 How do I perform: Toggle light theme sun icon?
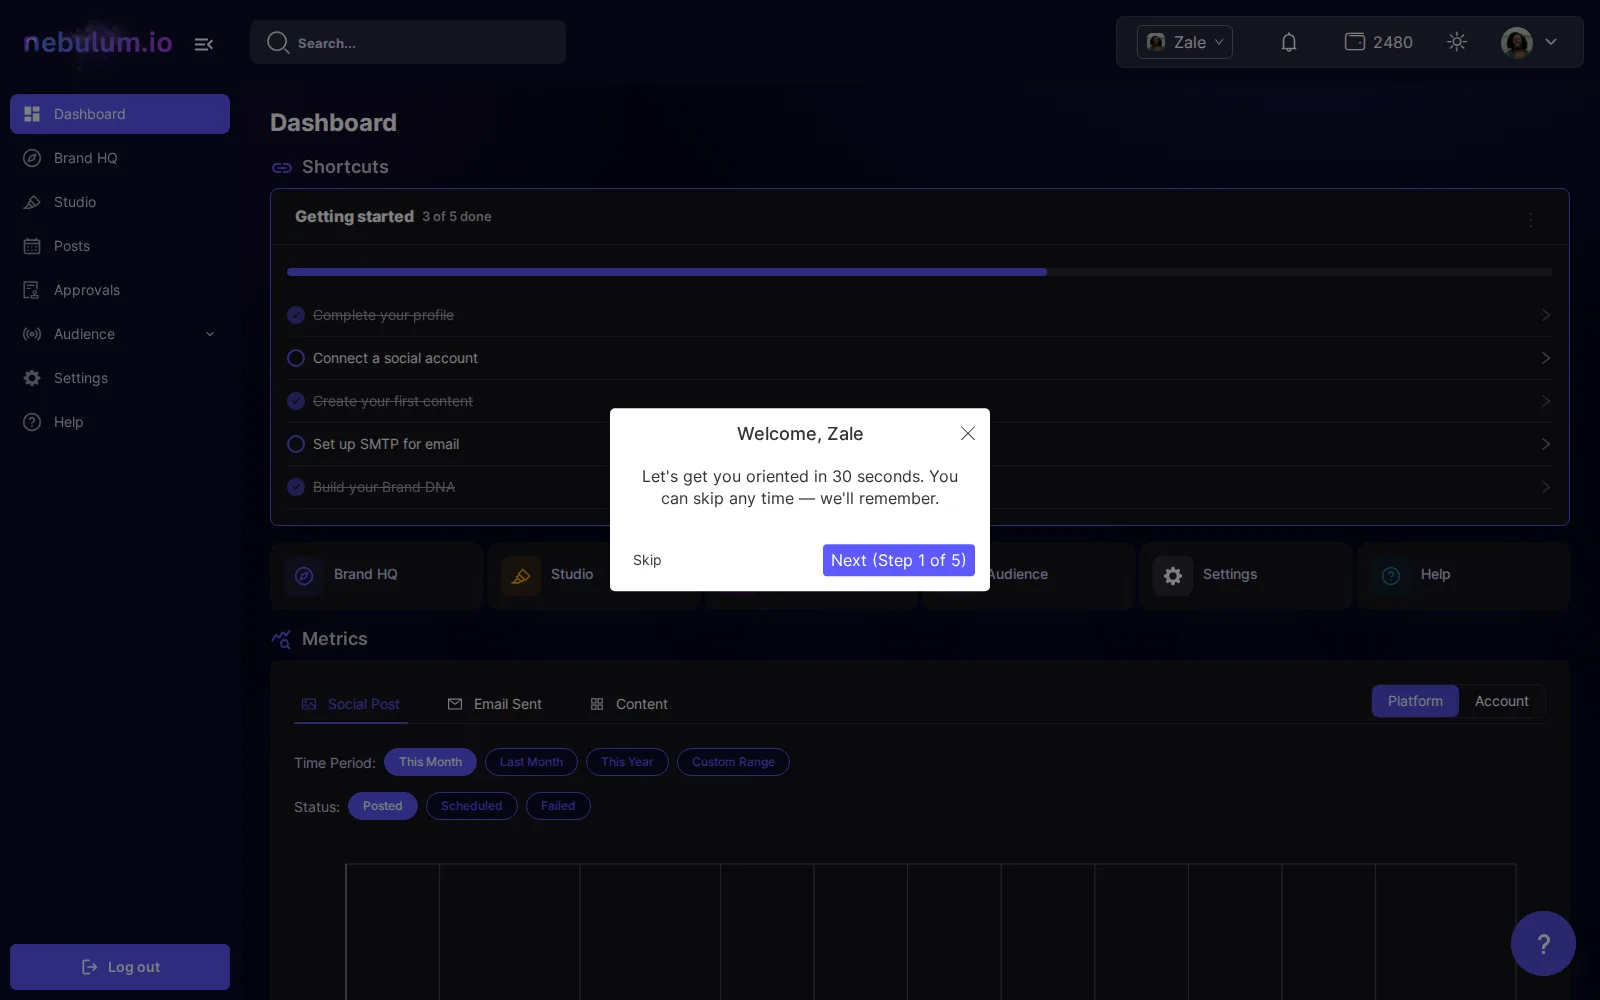[x=1457, y=42]
